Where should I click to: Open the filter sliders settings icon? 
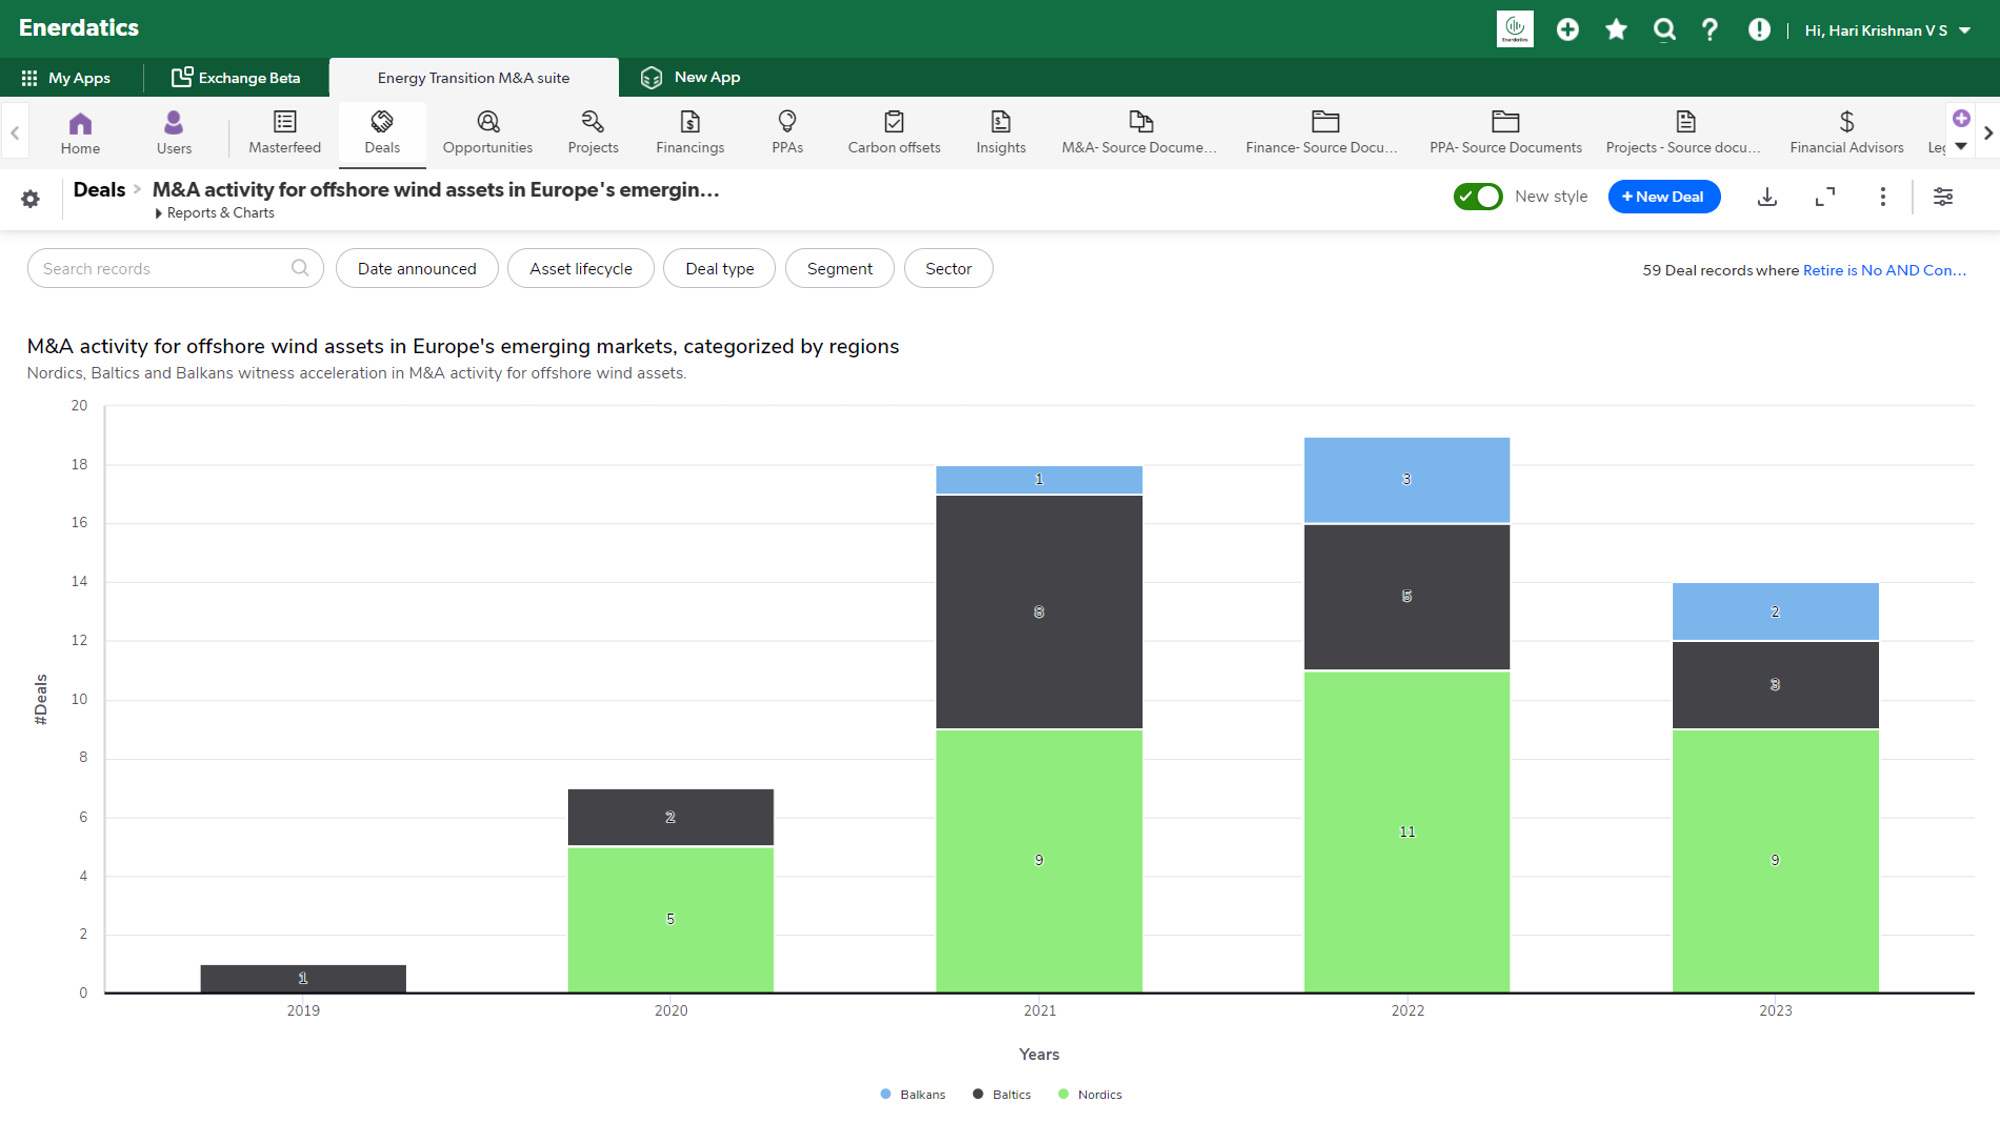[x=1942, y=197]
